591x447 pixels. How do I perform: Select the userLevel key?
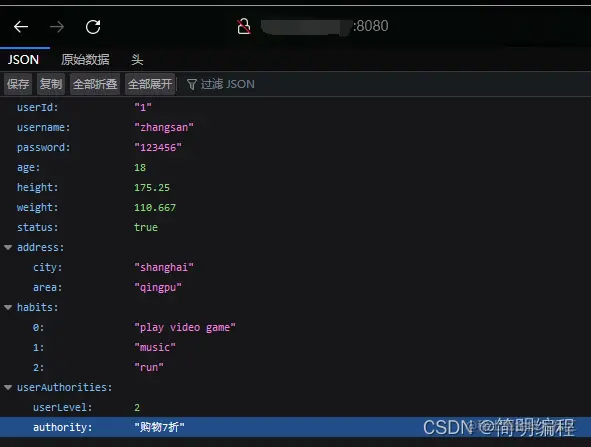pyautogui.click(x=63, y=407)
